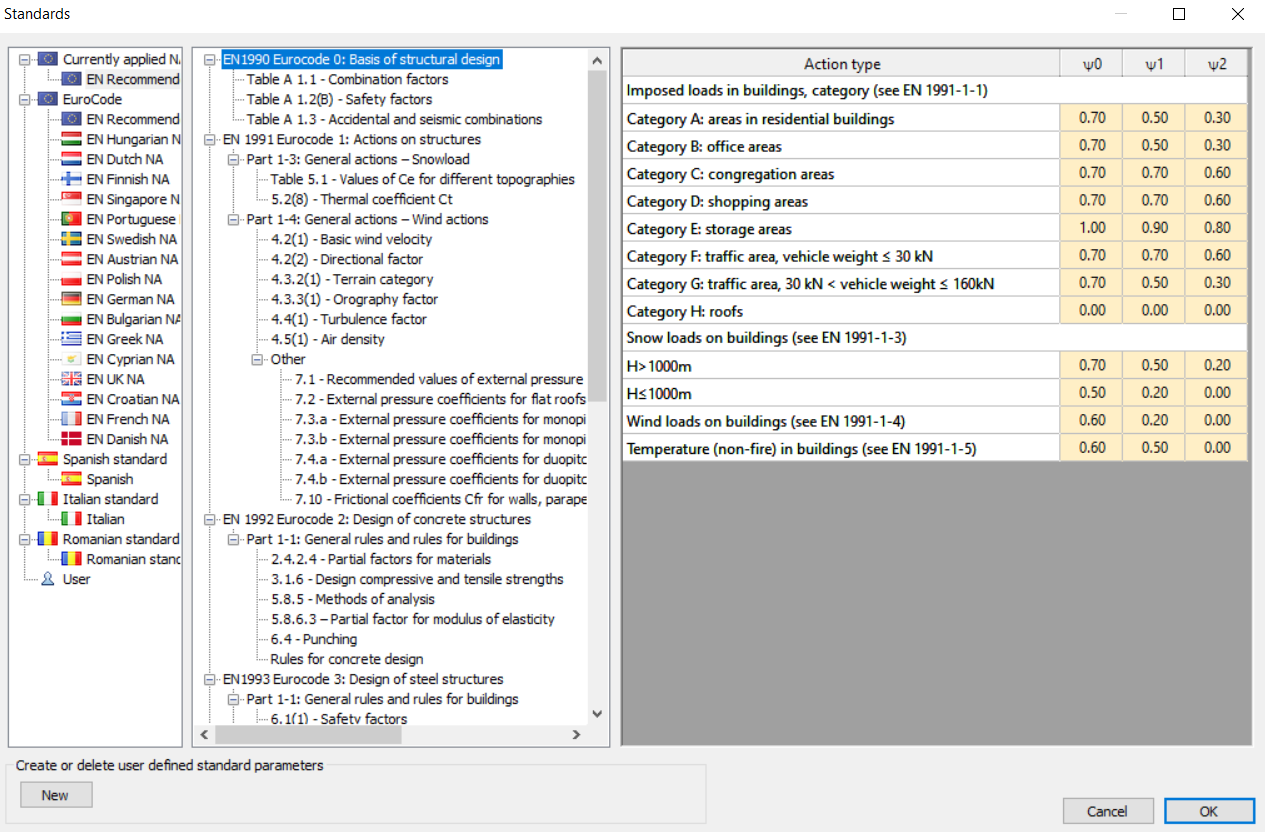Select 6.4 Punching tree item
Image resolution: width=1265 pixels, height=832 pixels.
(x=313, y=639)
